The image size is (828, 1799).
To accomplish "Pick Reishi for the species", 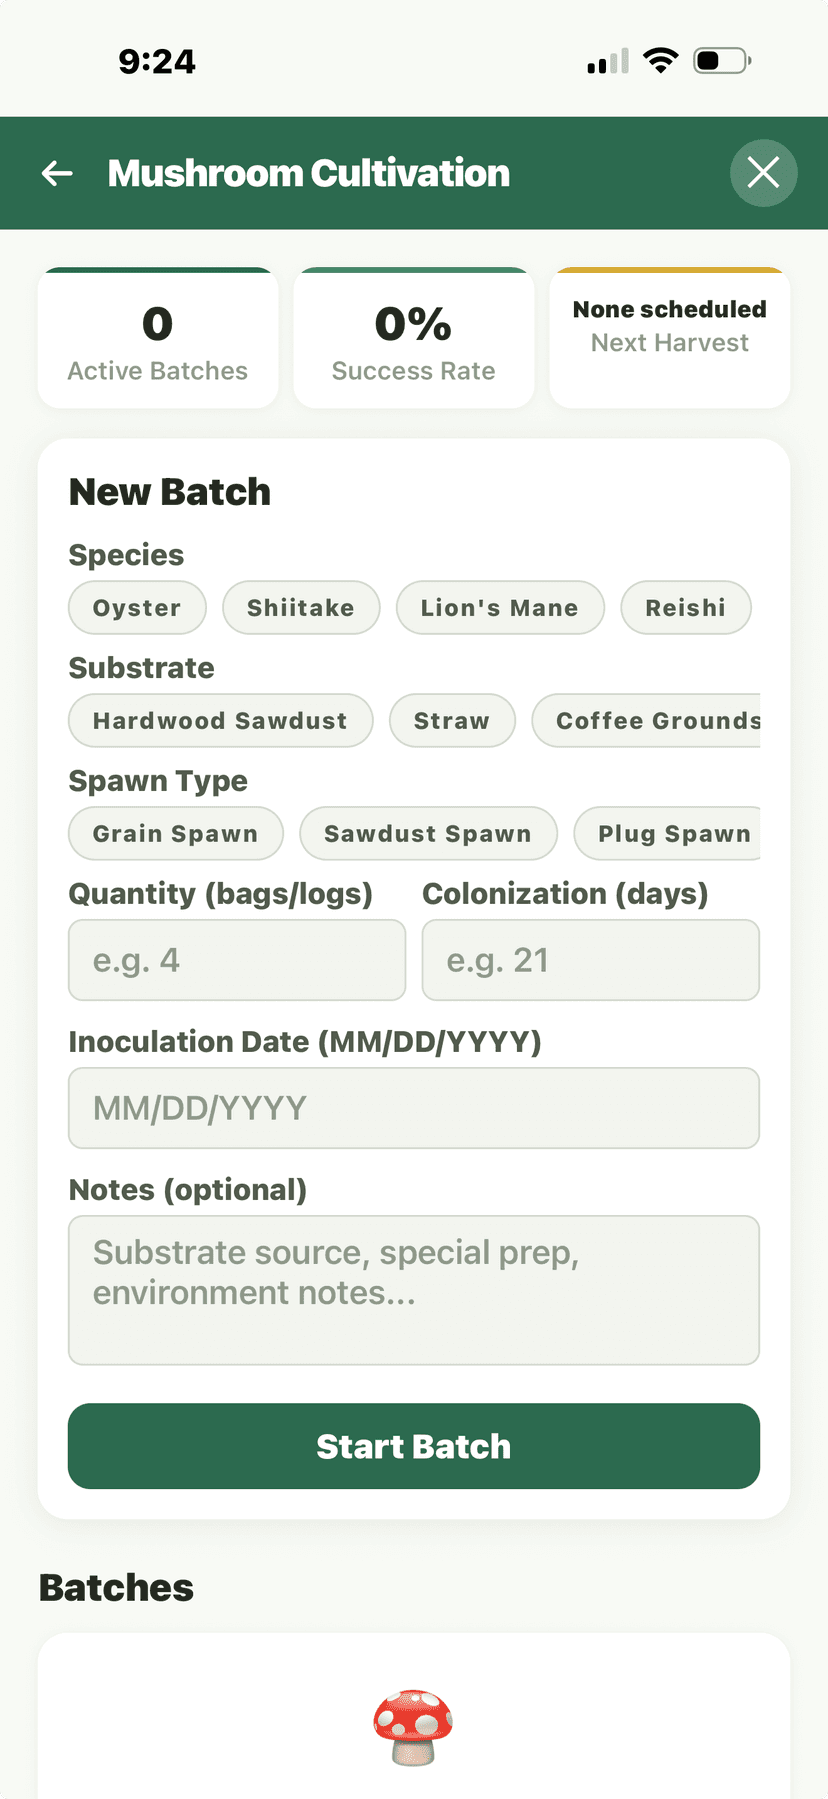I will pos(685,607).
